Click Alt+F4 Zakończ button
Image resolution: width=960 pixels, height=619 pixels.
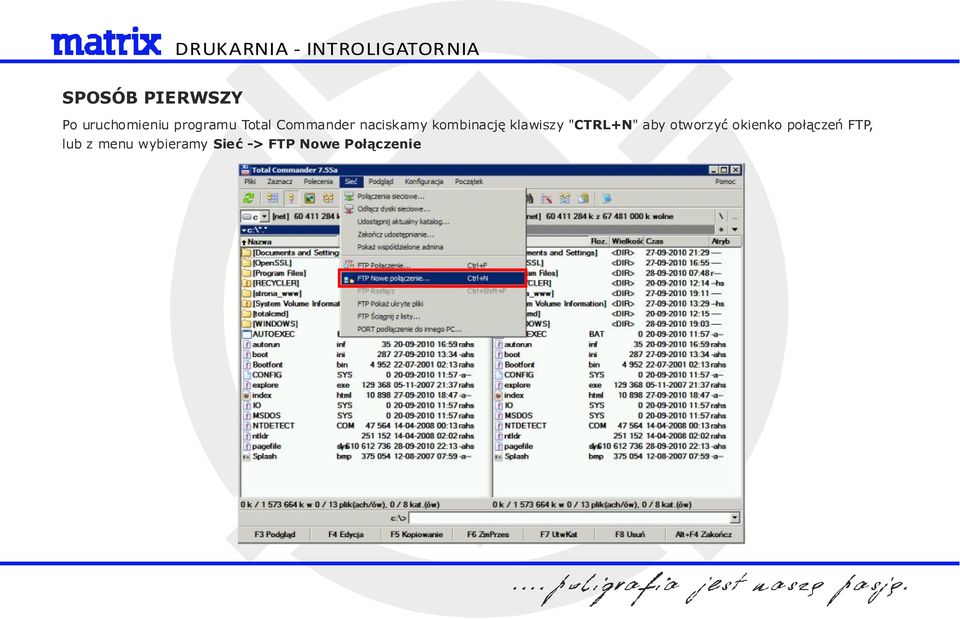(x=703, y=535)
